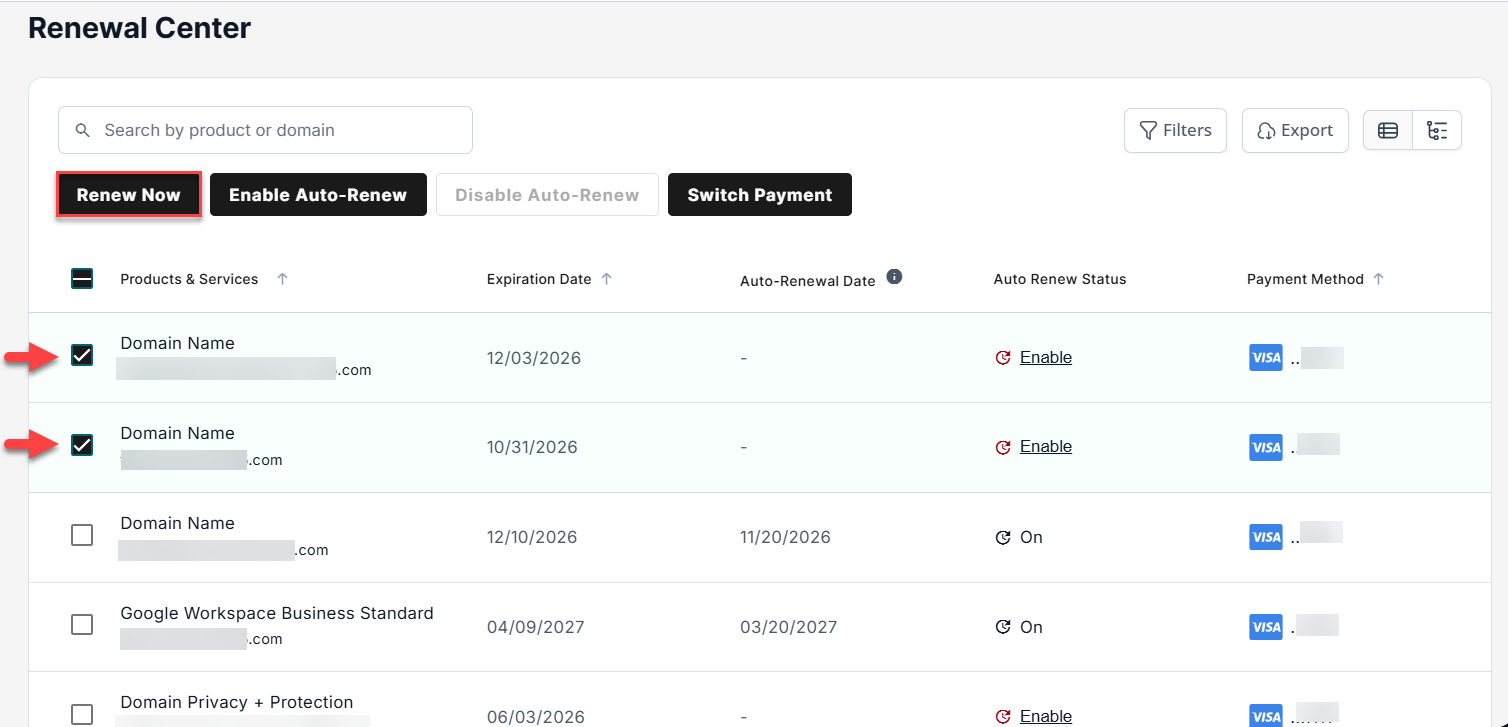Click auto-renew On icon for 04/09/2027
Screen dimensions: 1508x727
(x=1003, y=627)
